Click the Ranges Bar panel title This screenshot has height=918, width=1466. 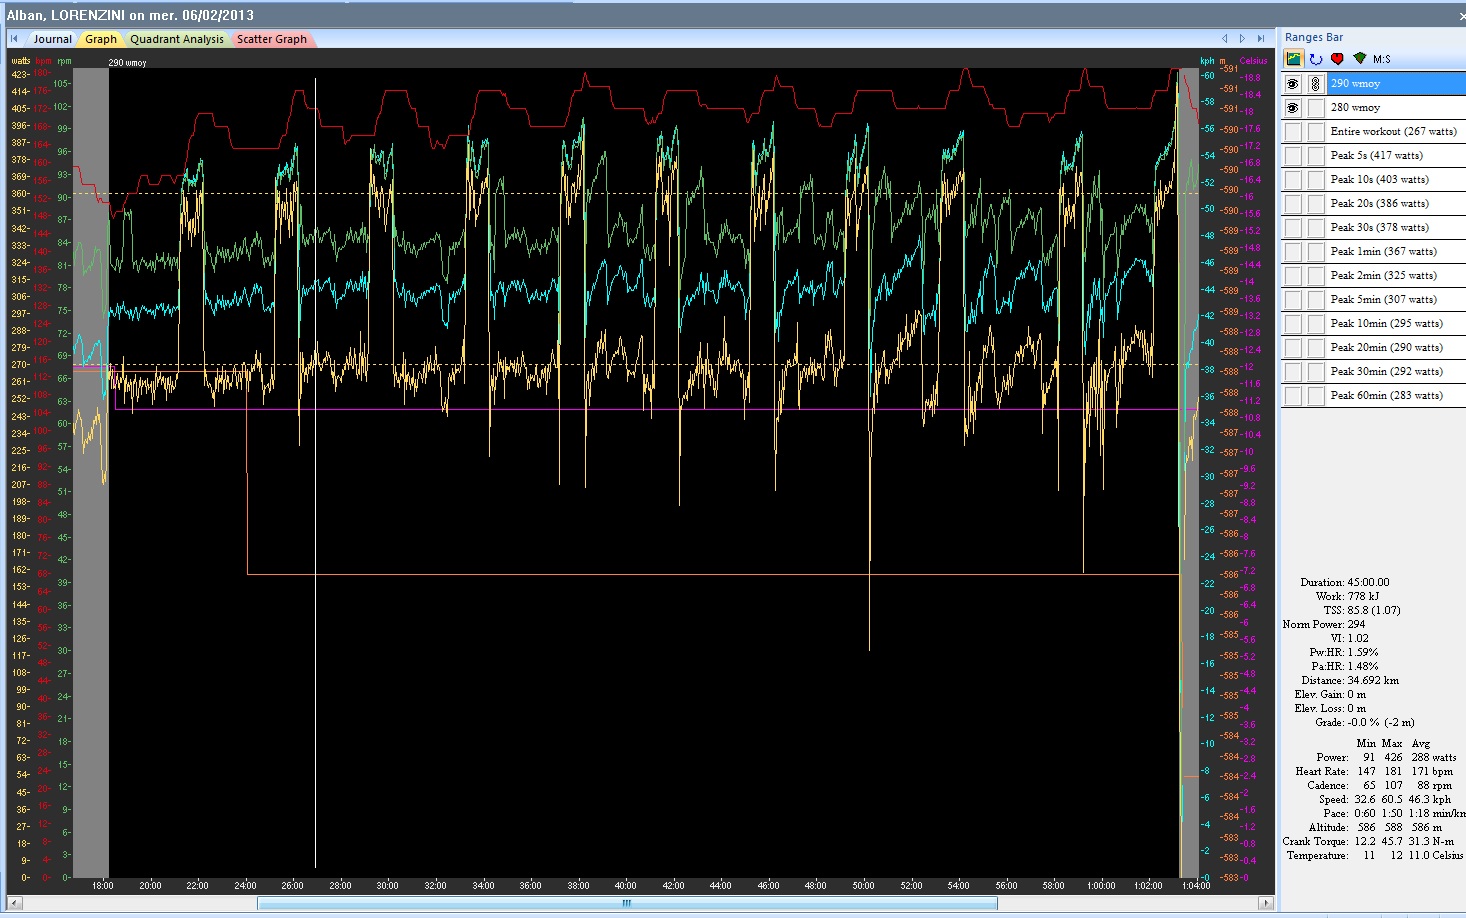tap(1314, 37)
